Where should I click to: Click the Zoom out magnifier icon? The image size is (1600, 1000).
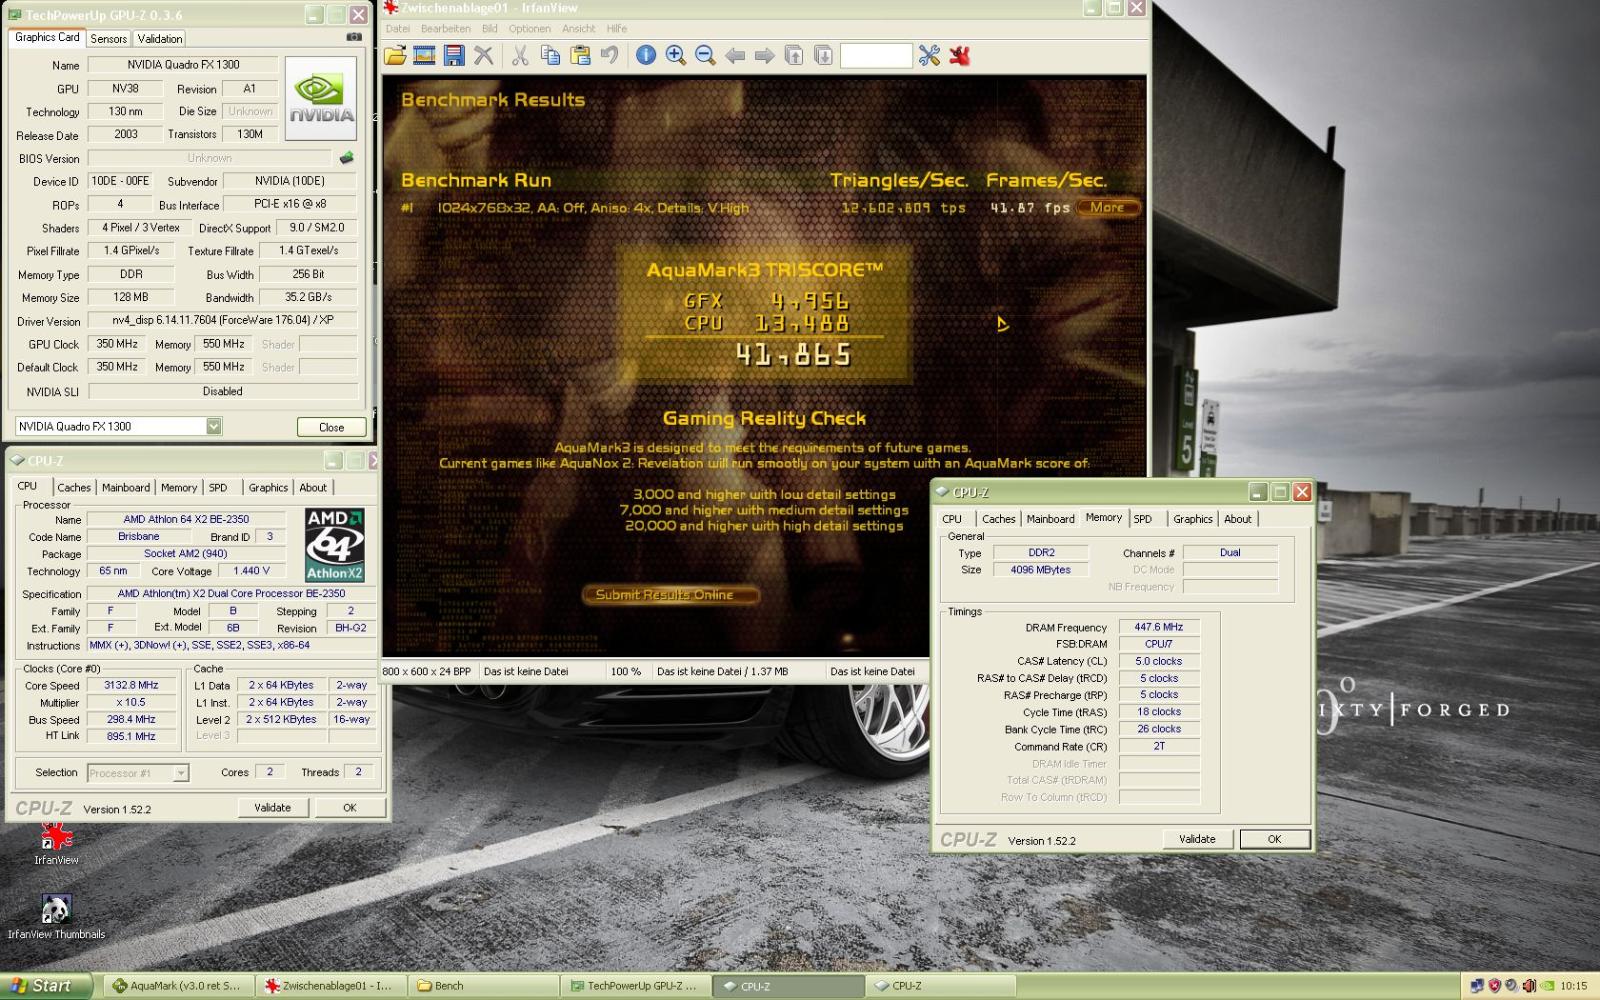705,55
